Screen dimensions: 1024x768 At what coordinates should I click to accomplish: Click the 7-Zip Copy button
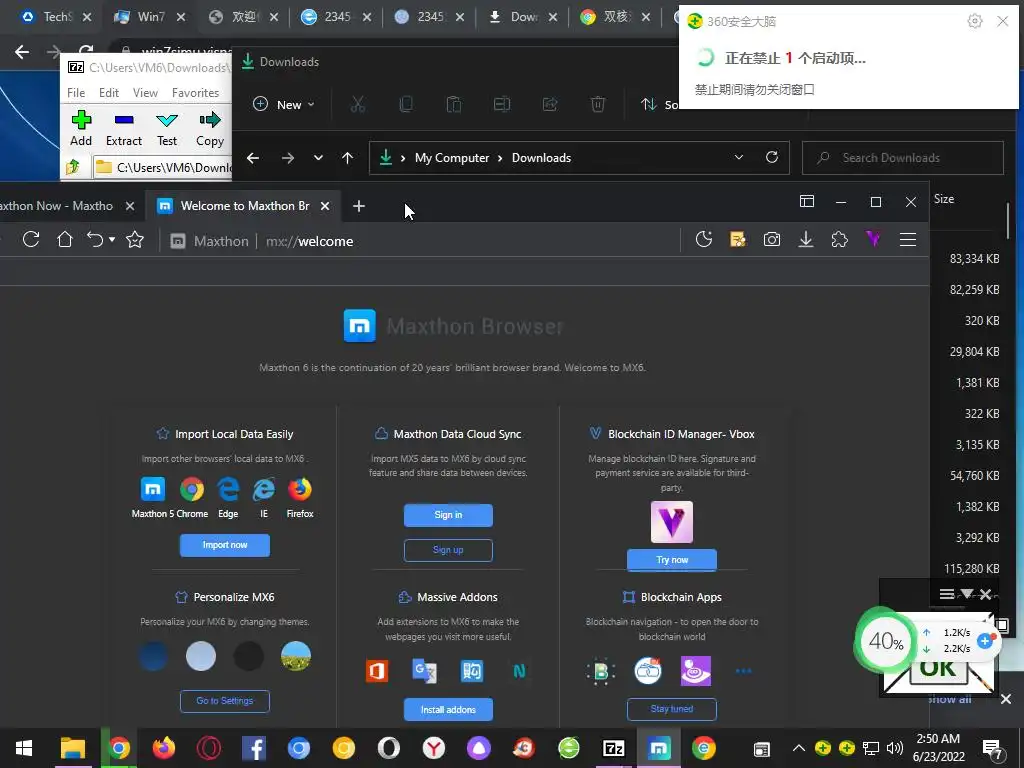coord(210,129)
